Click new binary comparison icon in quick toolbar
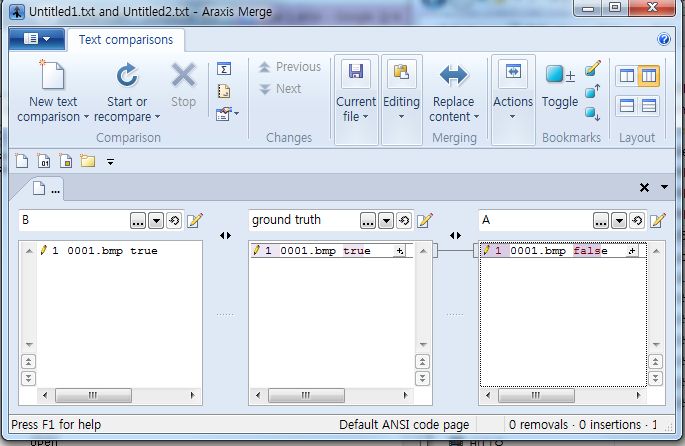The image size is (685, 446). point(44,161)
